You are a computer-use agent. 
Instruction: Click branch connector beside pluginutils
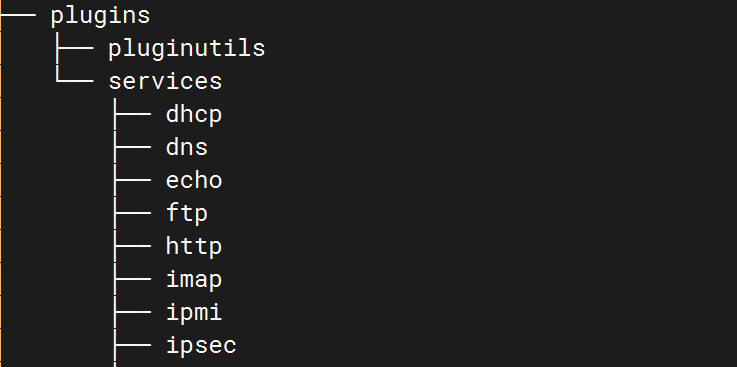74,48
